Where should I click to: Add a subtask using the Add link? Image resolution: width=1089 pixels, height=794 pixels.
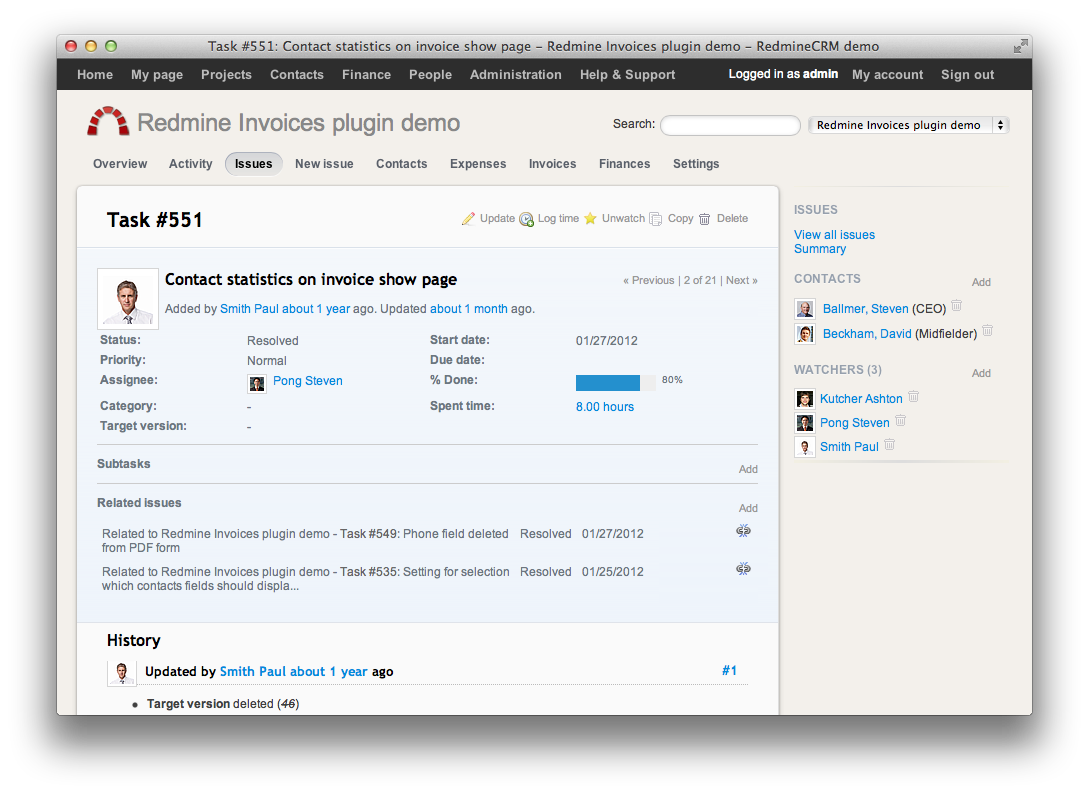tap(748, 469)
